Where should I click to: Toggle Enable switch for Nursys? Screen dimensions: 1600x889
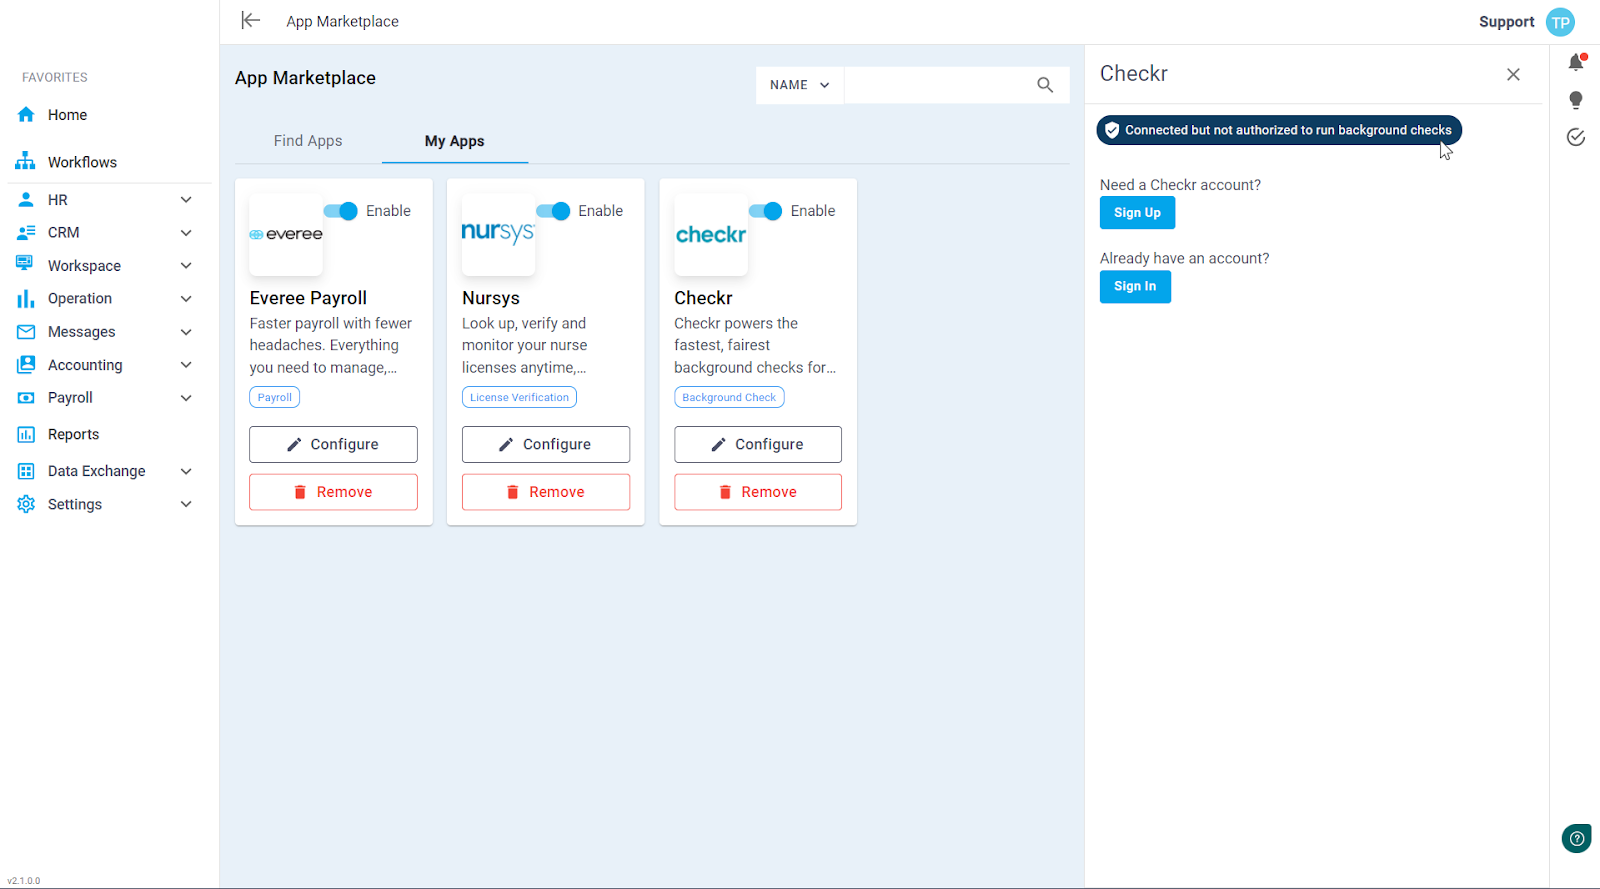point(553,211)
